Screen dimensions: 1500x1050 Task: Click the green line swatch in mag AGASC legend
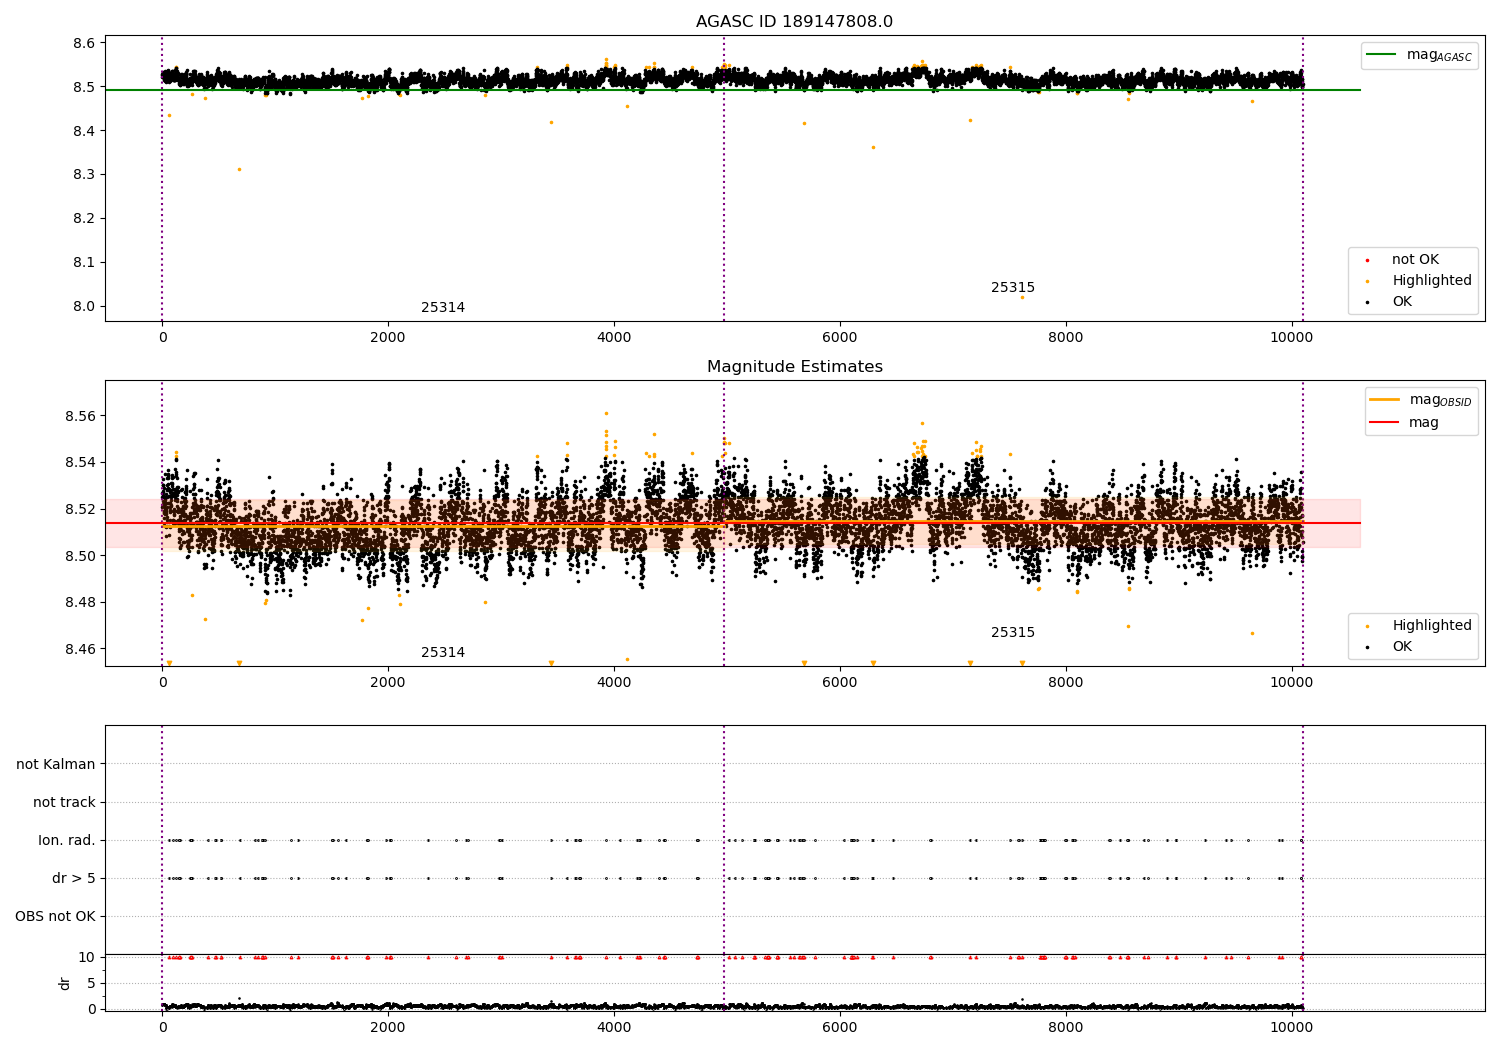click(x=1382, y=55)
